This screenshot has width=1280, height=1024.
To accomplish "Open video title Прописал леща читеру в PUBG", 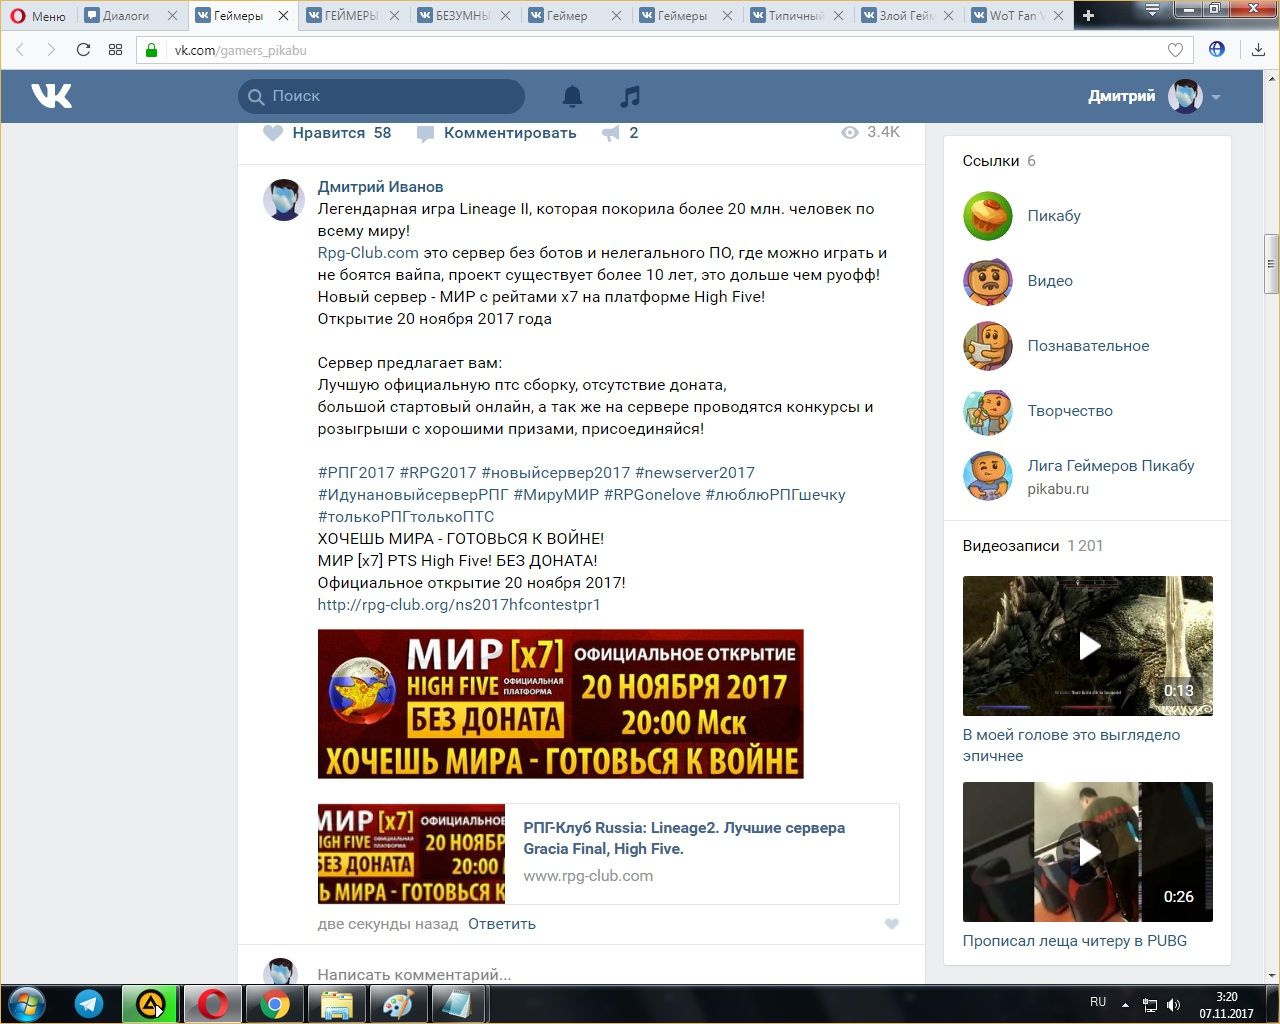I will point(1075,941).
